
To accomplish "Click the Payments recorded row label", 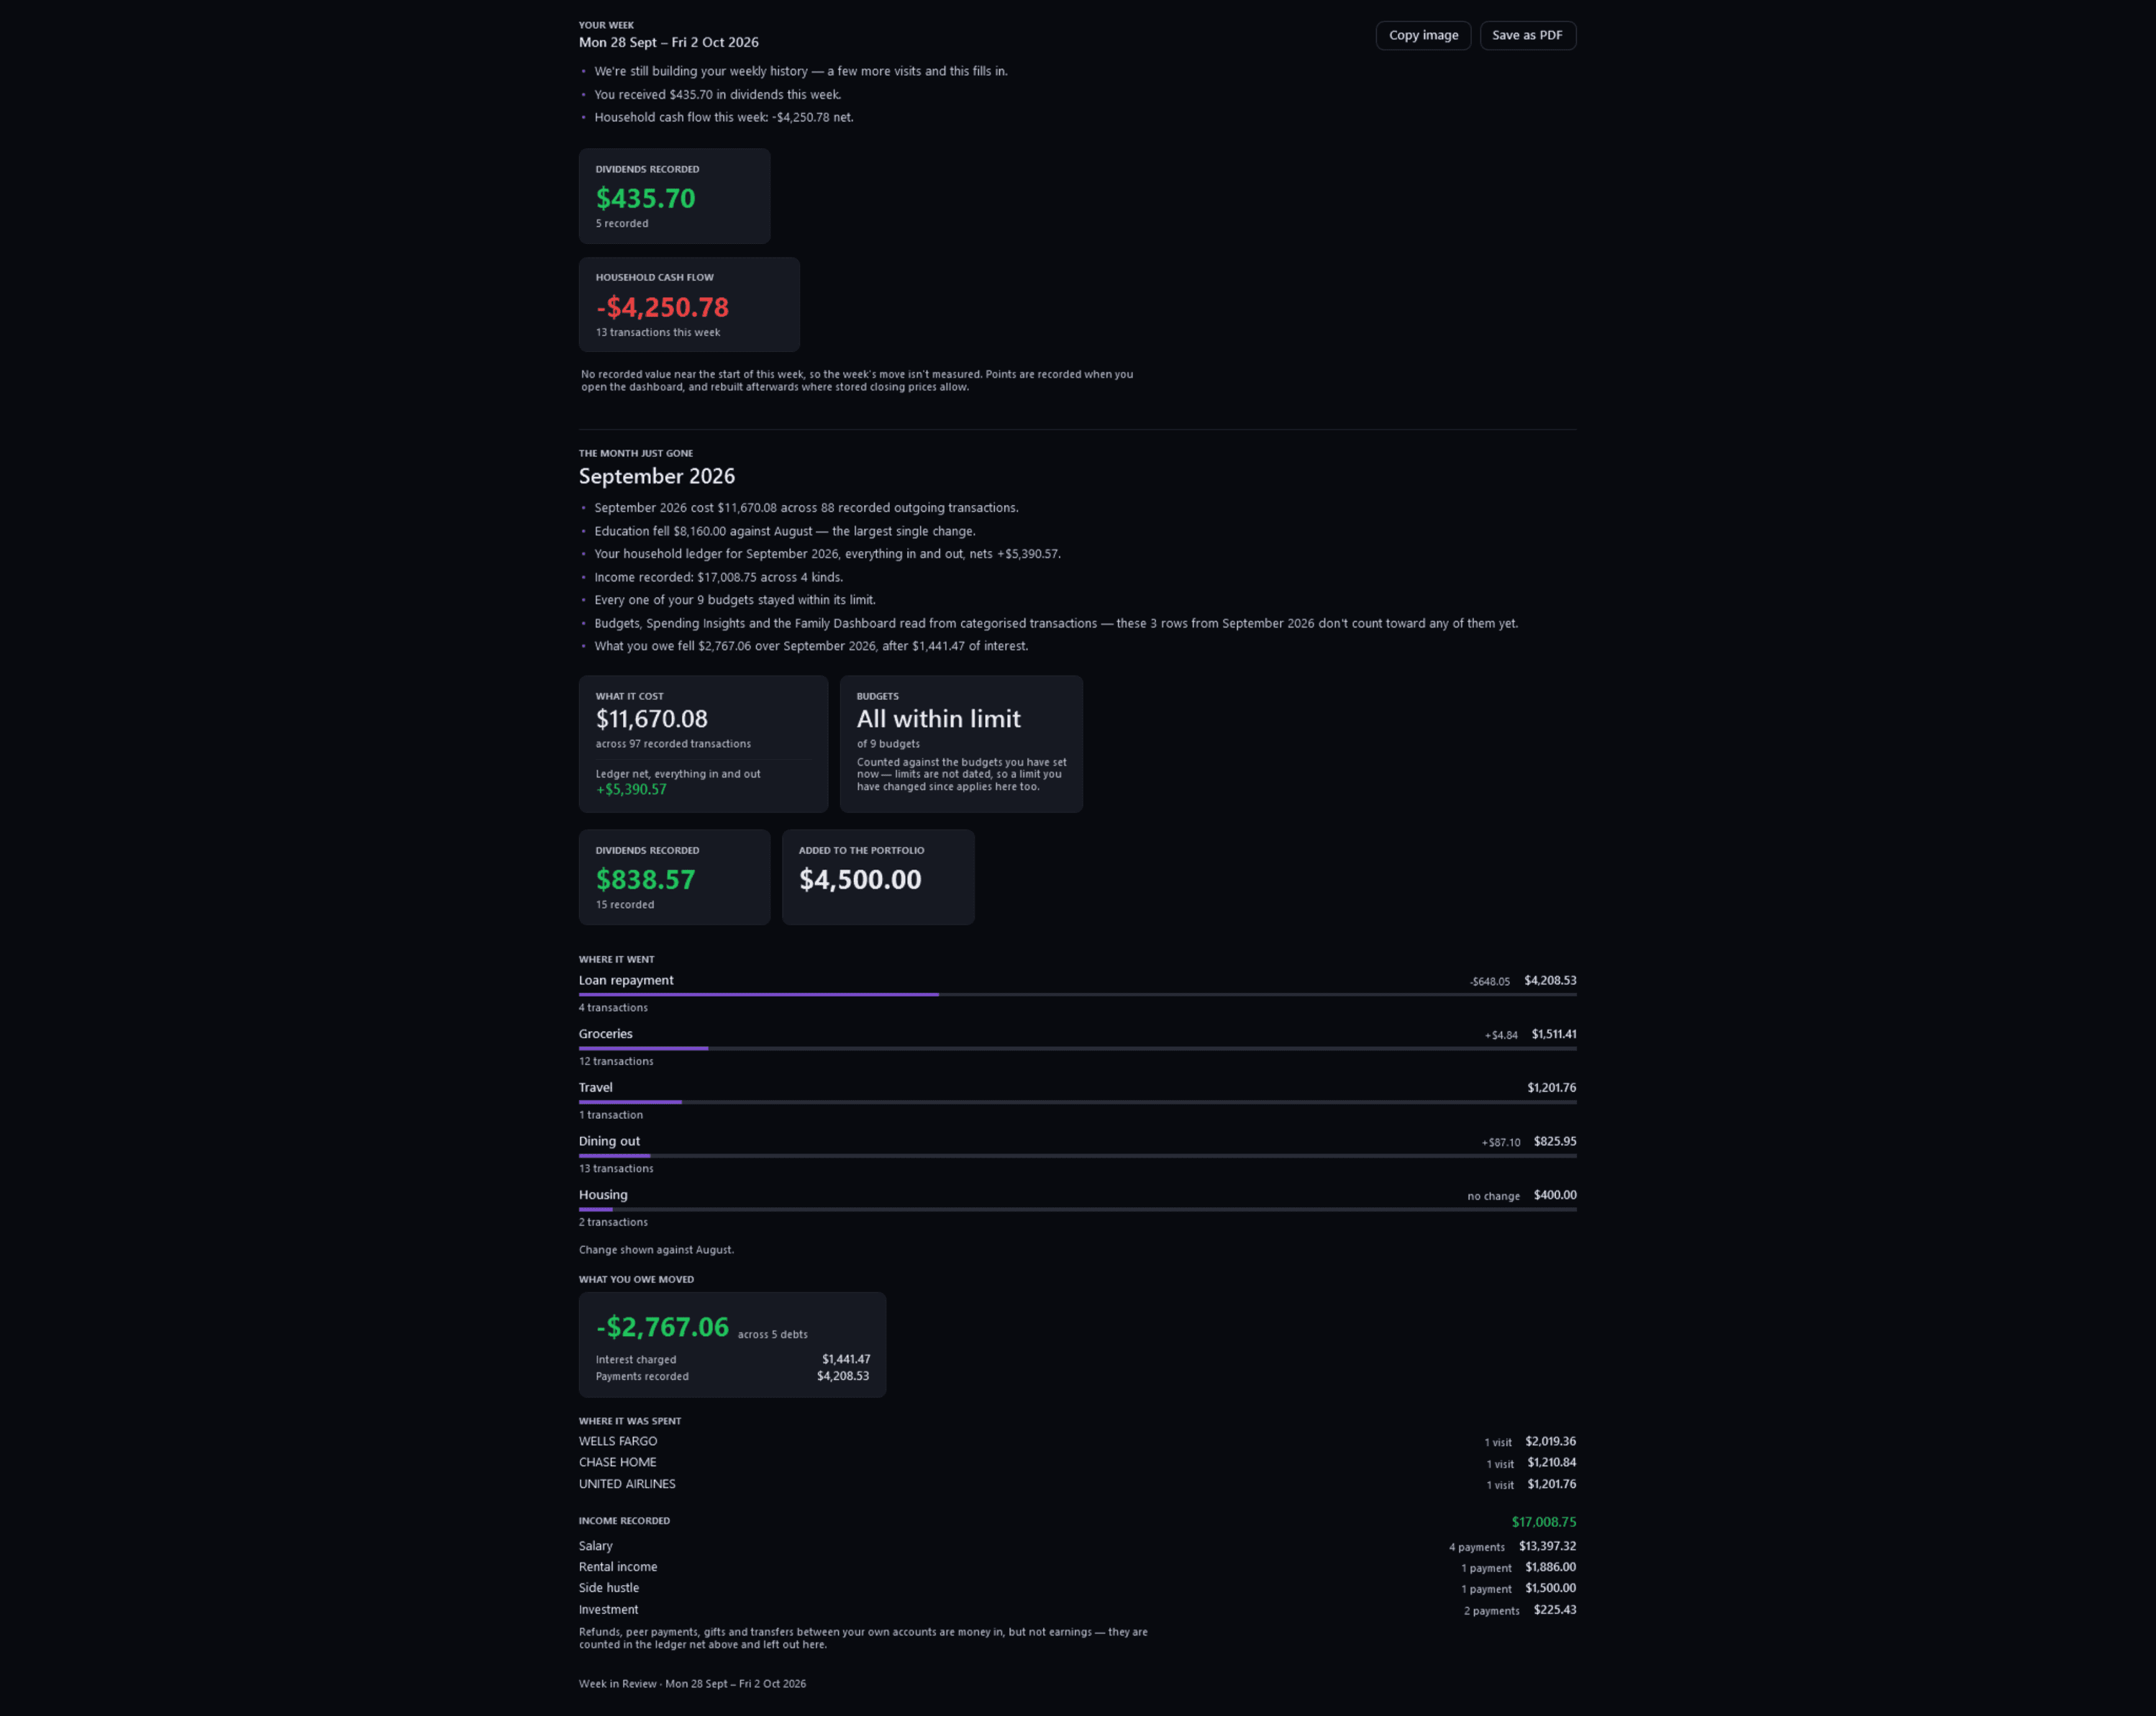I will [642, 1376].
